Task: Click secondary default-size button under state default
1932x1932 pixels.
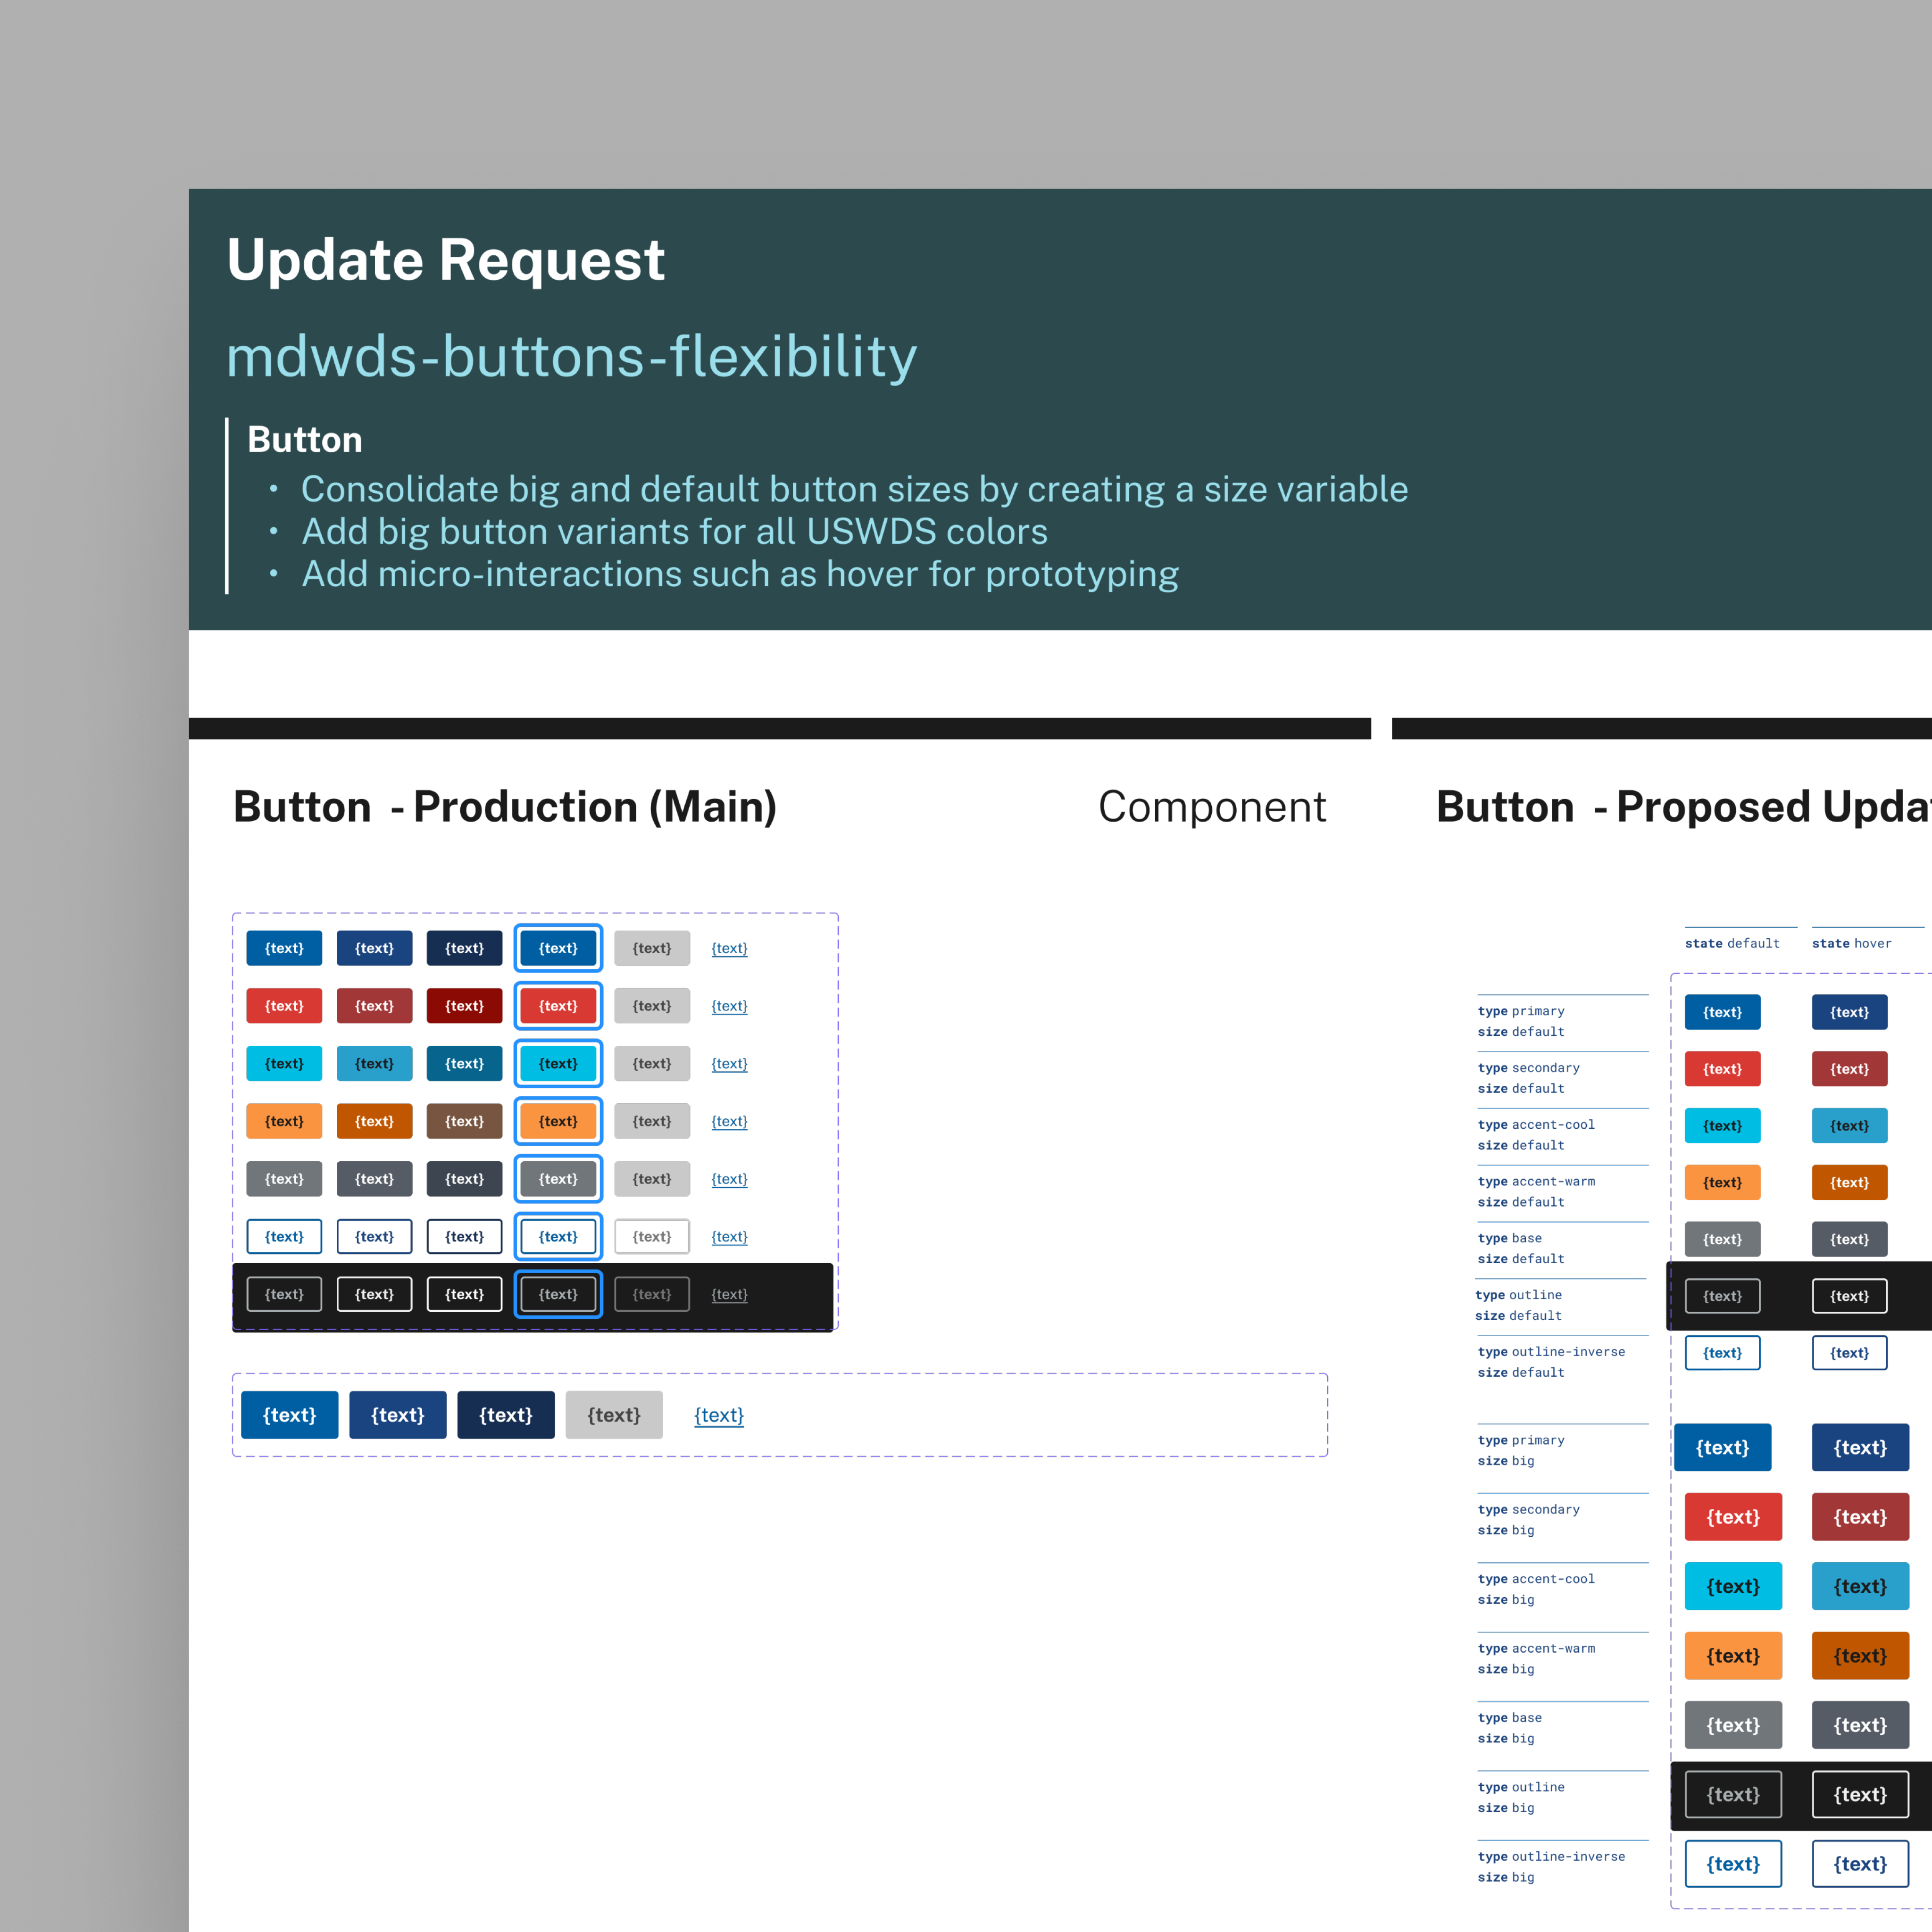Action: tap(1722, 1069)
